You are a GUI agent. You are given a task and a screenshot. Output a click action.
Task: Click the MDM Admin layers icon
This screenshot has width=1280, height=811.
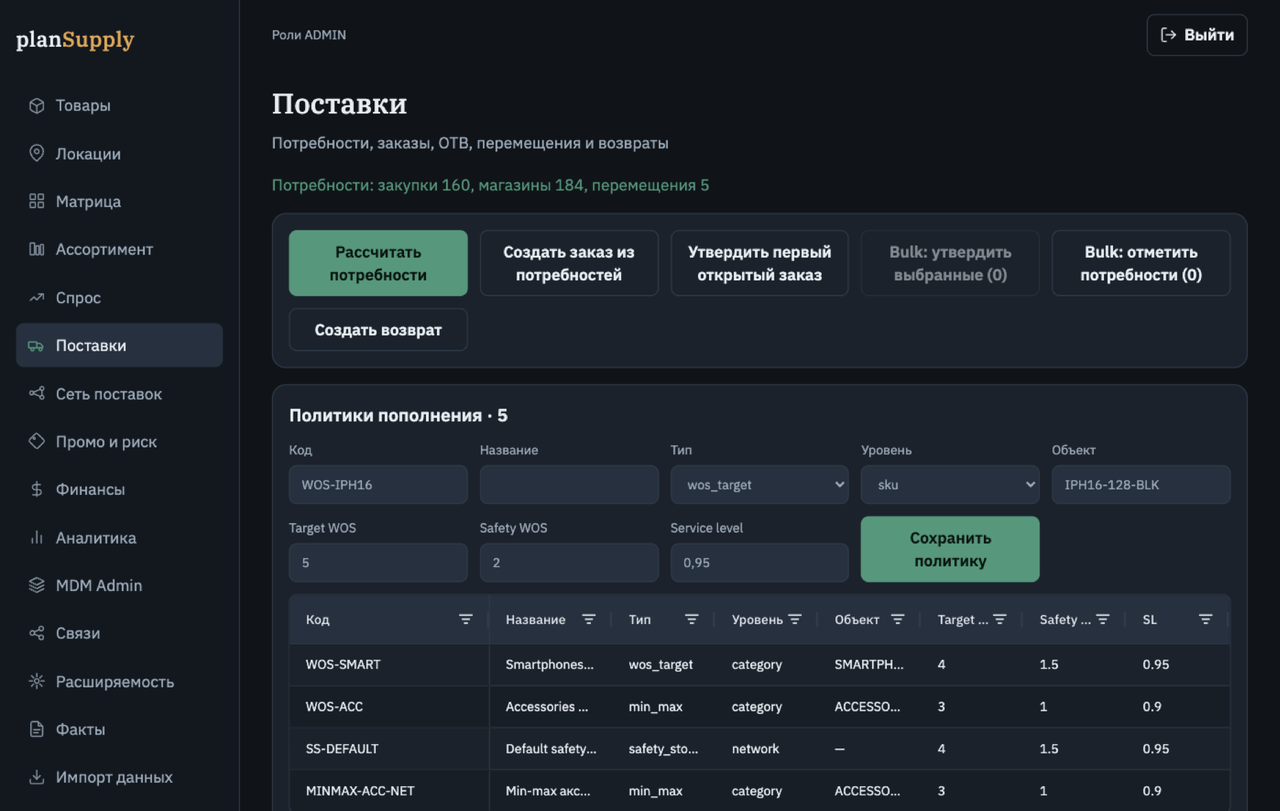(37, 585)
